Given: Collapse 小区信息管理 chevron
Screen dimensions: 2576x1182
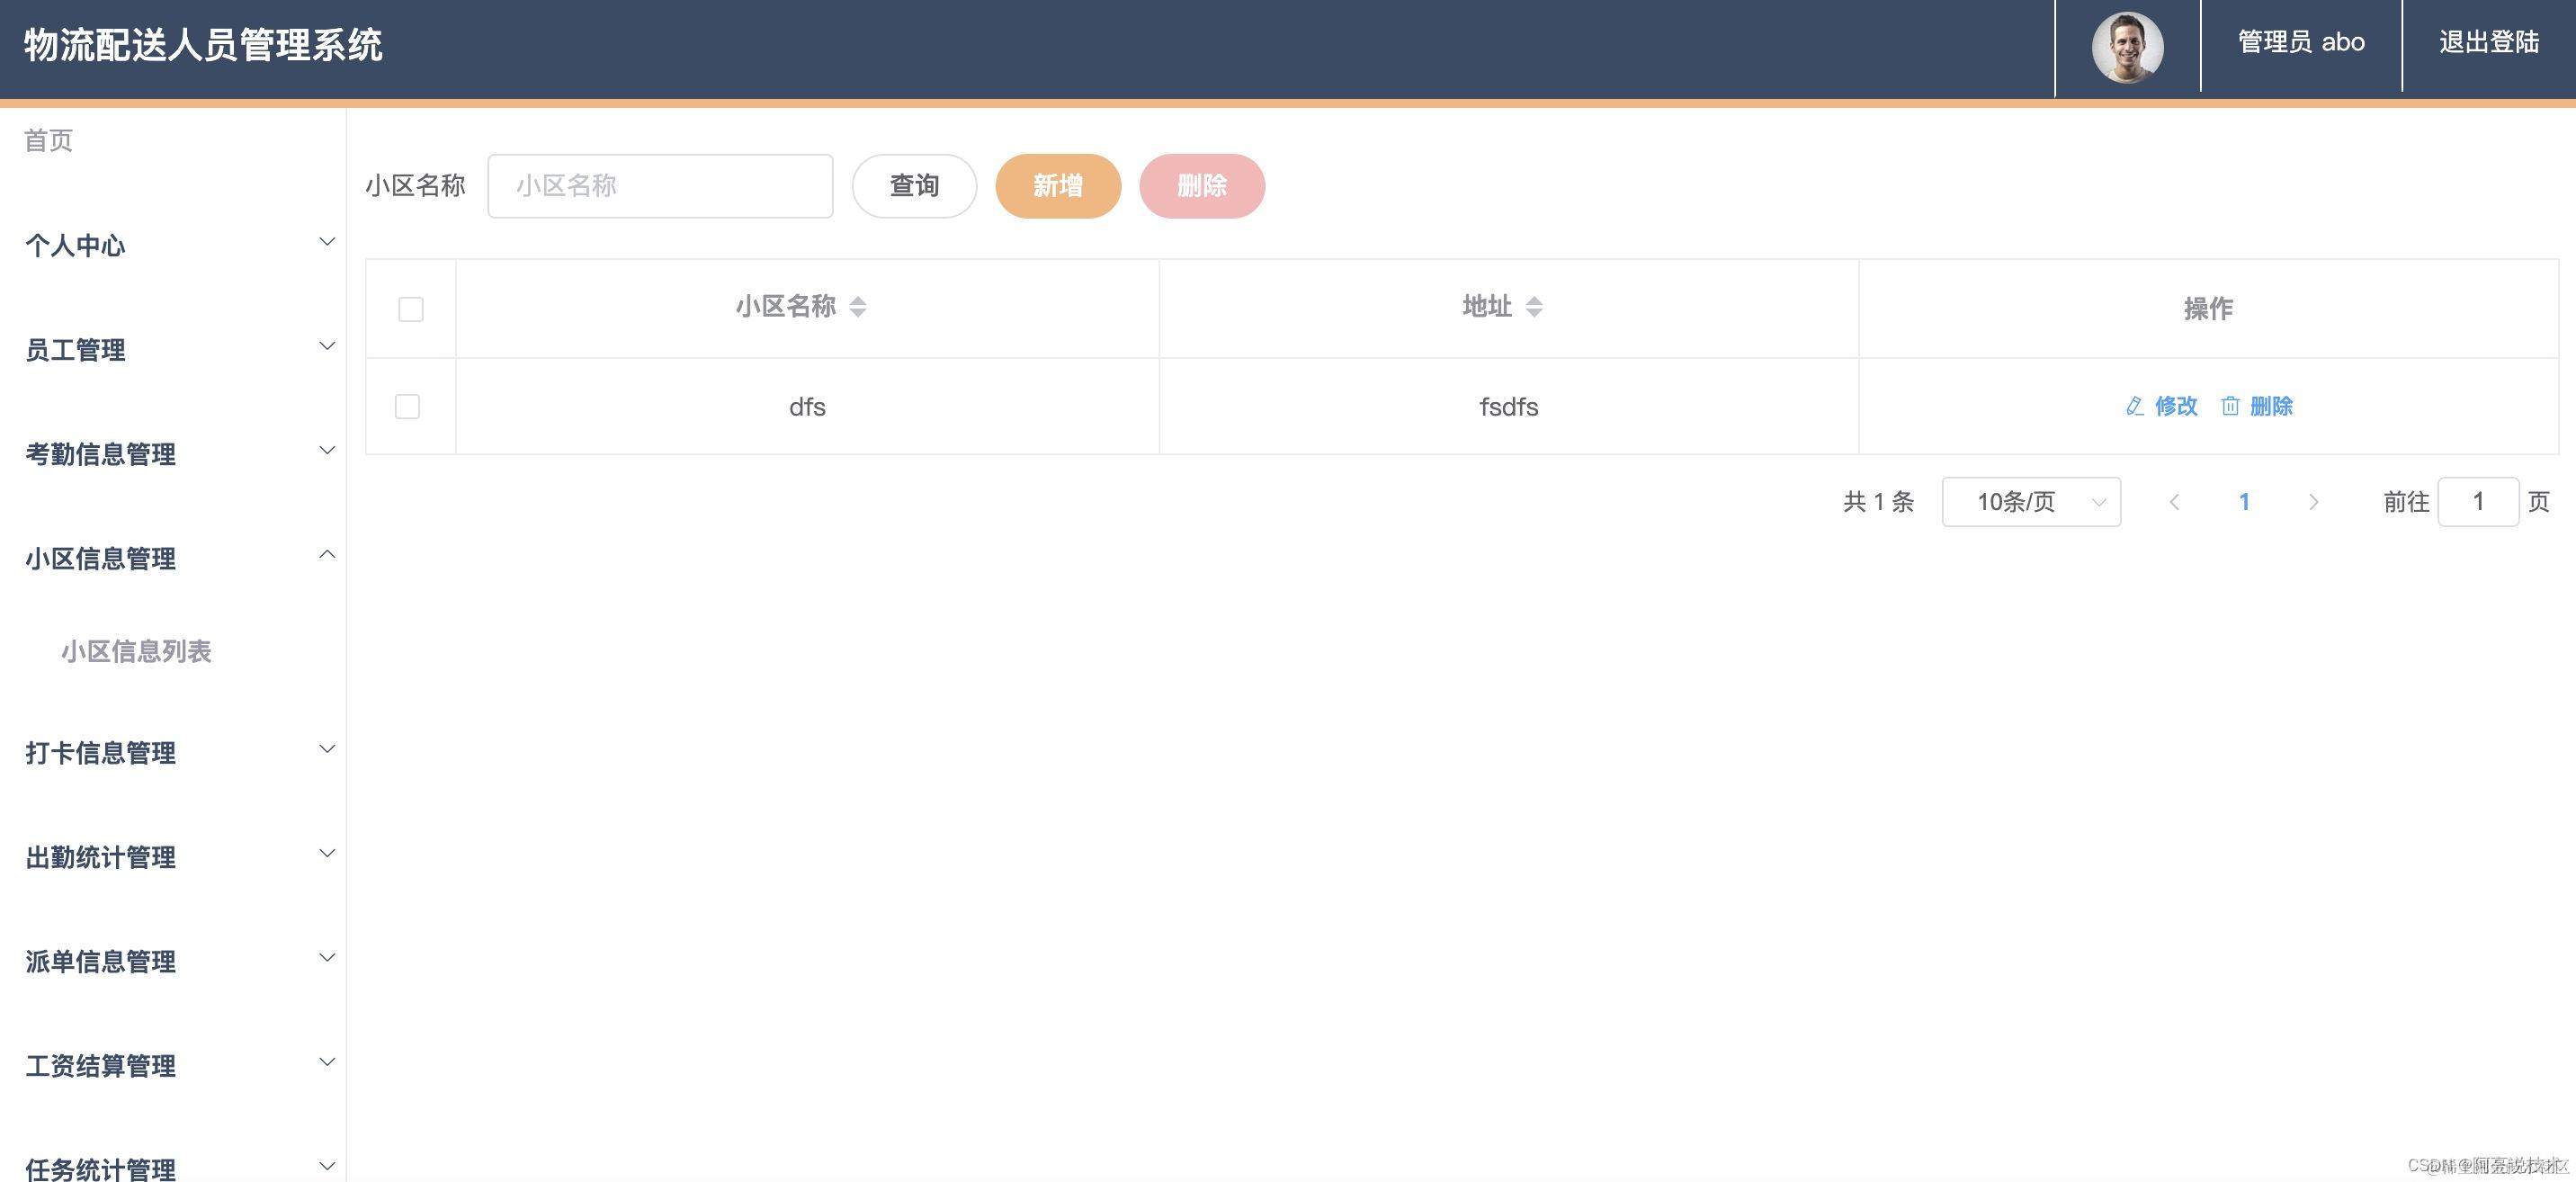Looking at the screenshot, I should pyautogui.click(x=327, y=555).
